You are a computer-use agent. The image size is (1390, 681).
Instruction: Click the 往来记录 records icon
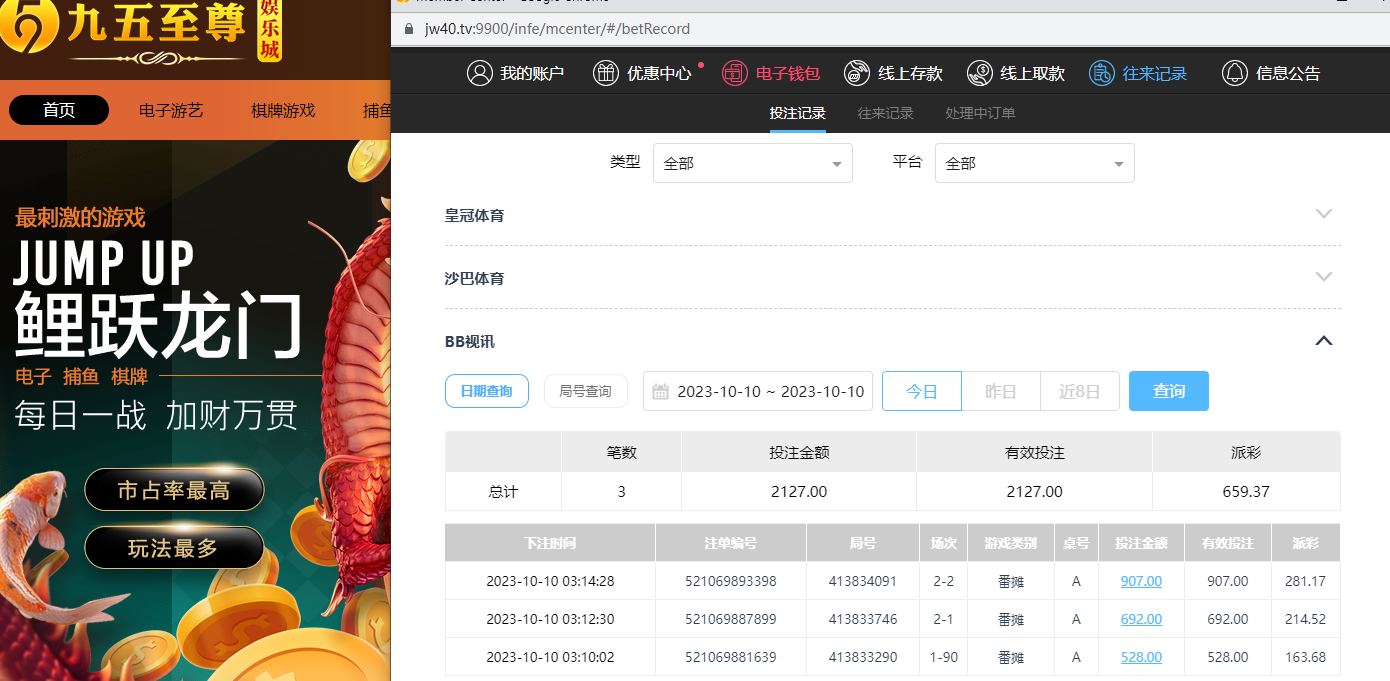tap(1102, 73)
